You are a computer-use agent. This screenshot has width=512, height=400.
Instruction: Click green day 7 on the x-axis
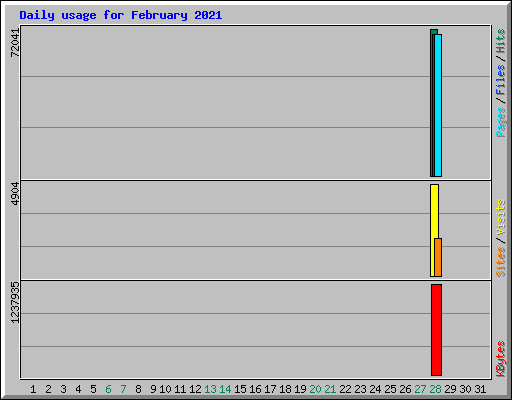123,389
